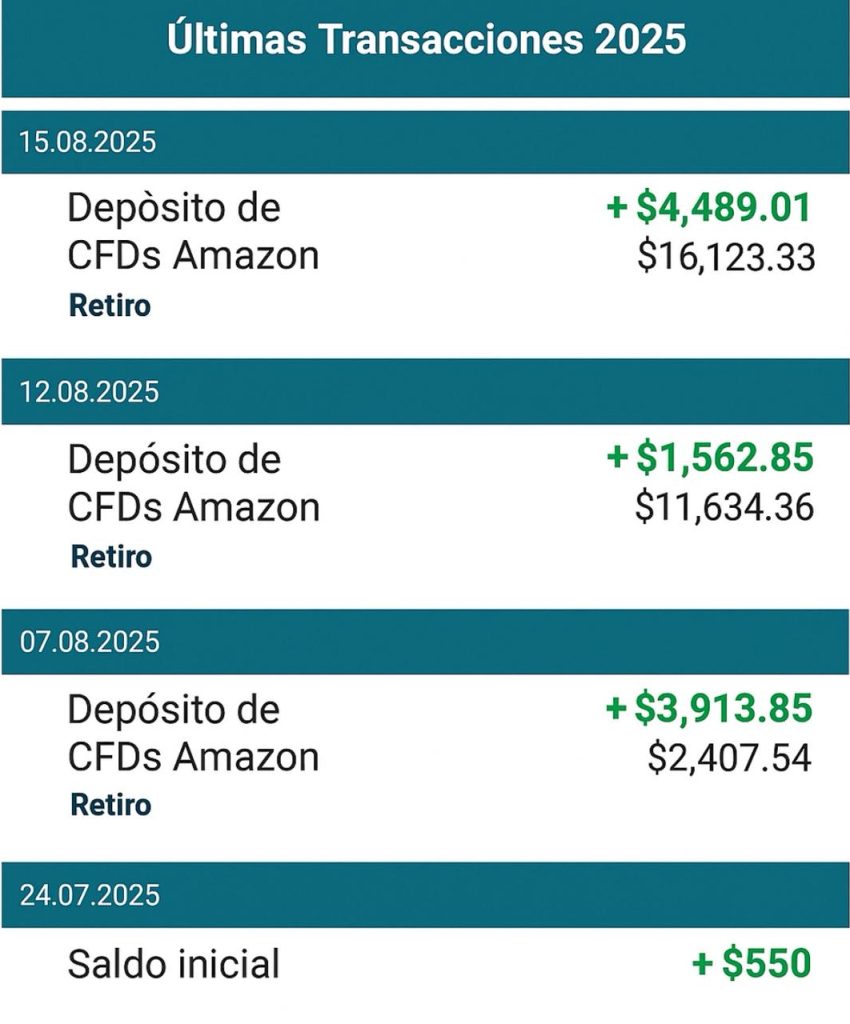Open the 07.08.2025 Depósito de CFDs Amazon description
The width and height of the screenshot is (850, 1024).
pyautogui.click(x=193, y=733)
